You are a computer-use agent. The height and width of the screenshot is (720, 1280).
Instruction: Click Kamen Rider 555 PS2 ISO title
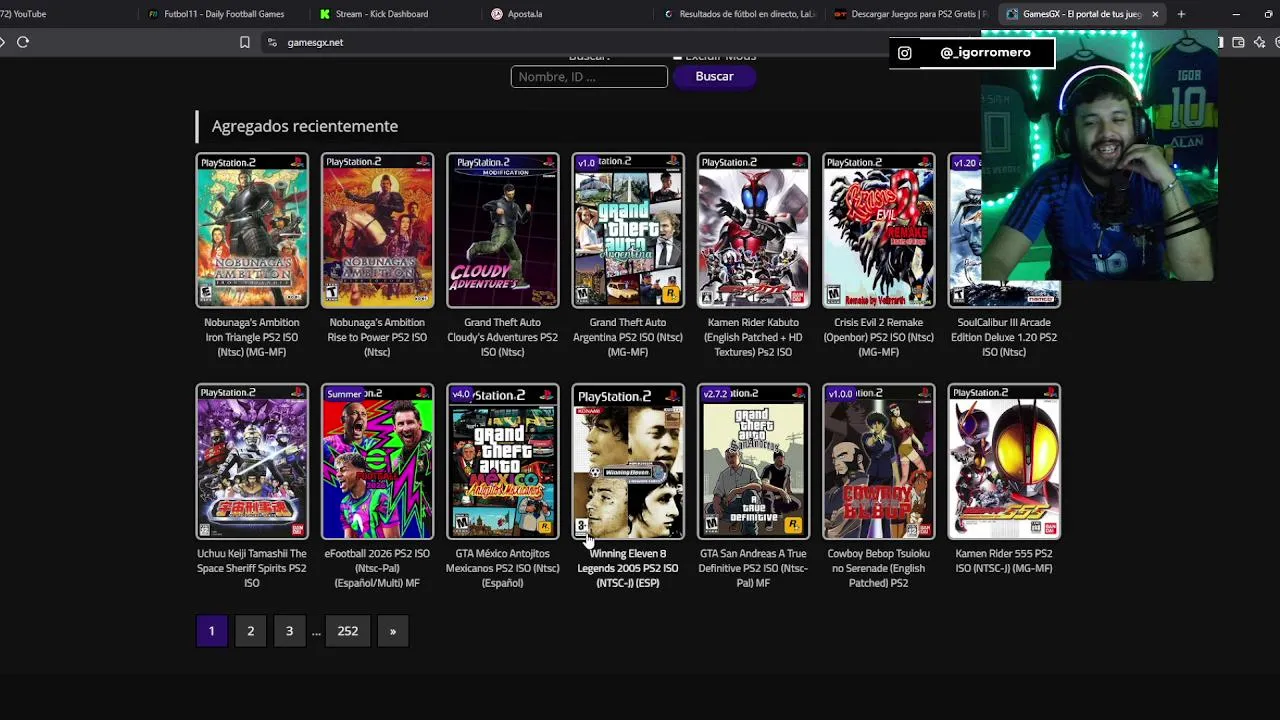click(x=1004, y=561)
